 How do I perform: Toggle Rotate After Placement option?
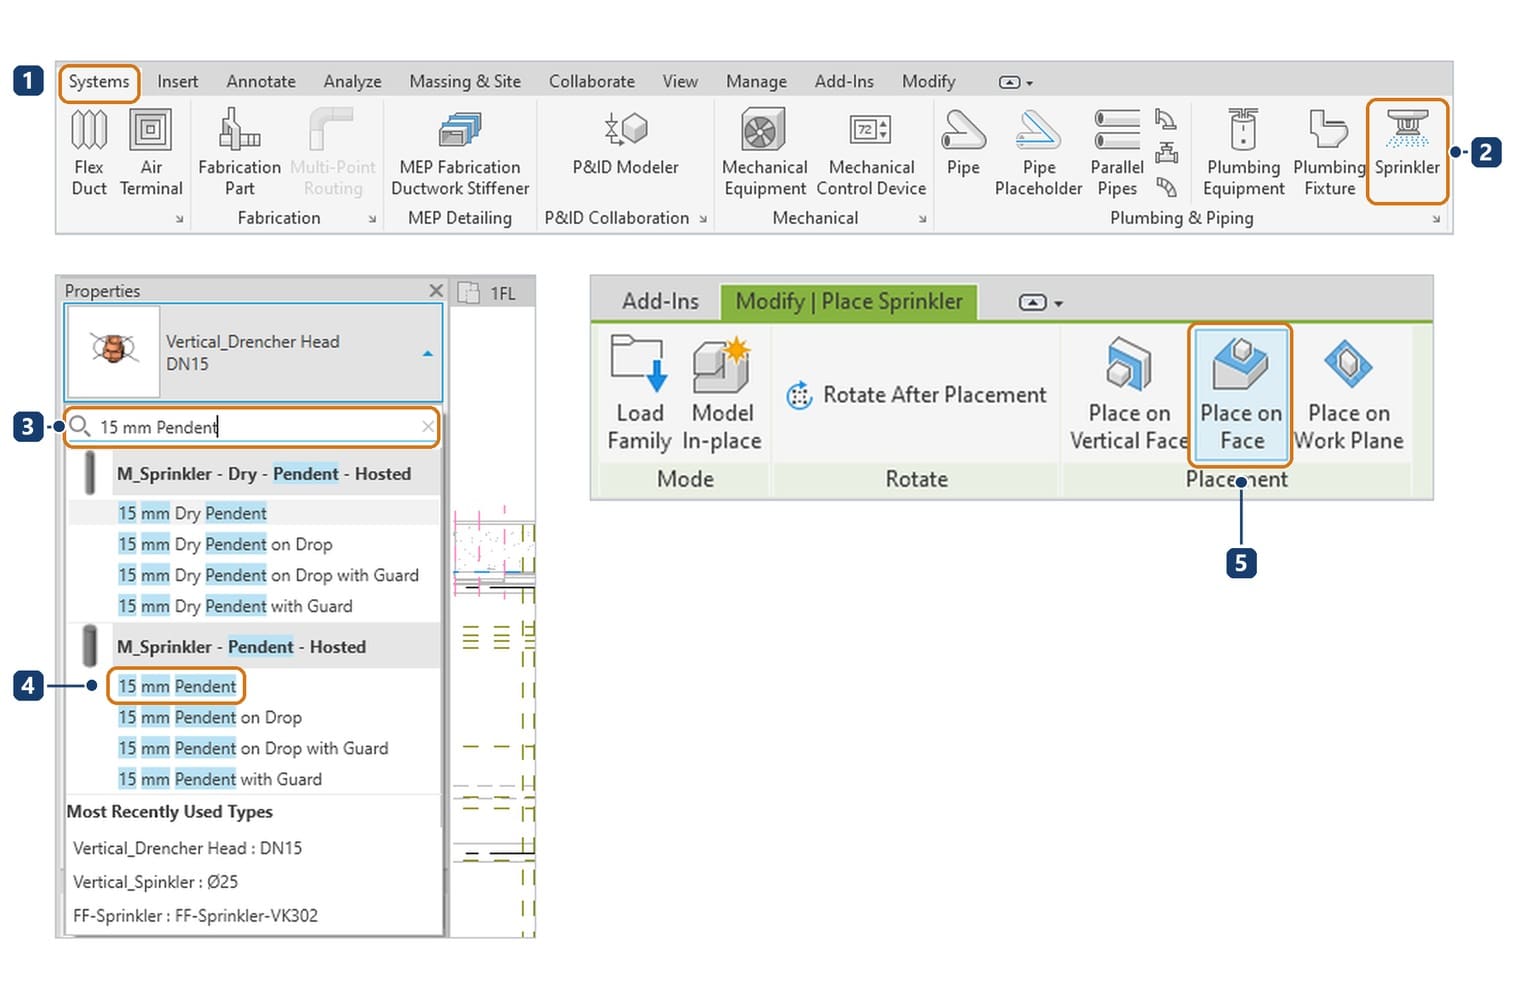(x=916, y=395)
